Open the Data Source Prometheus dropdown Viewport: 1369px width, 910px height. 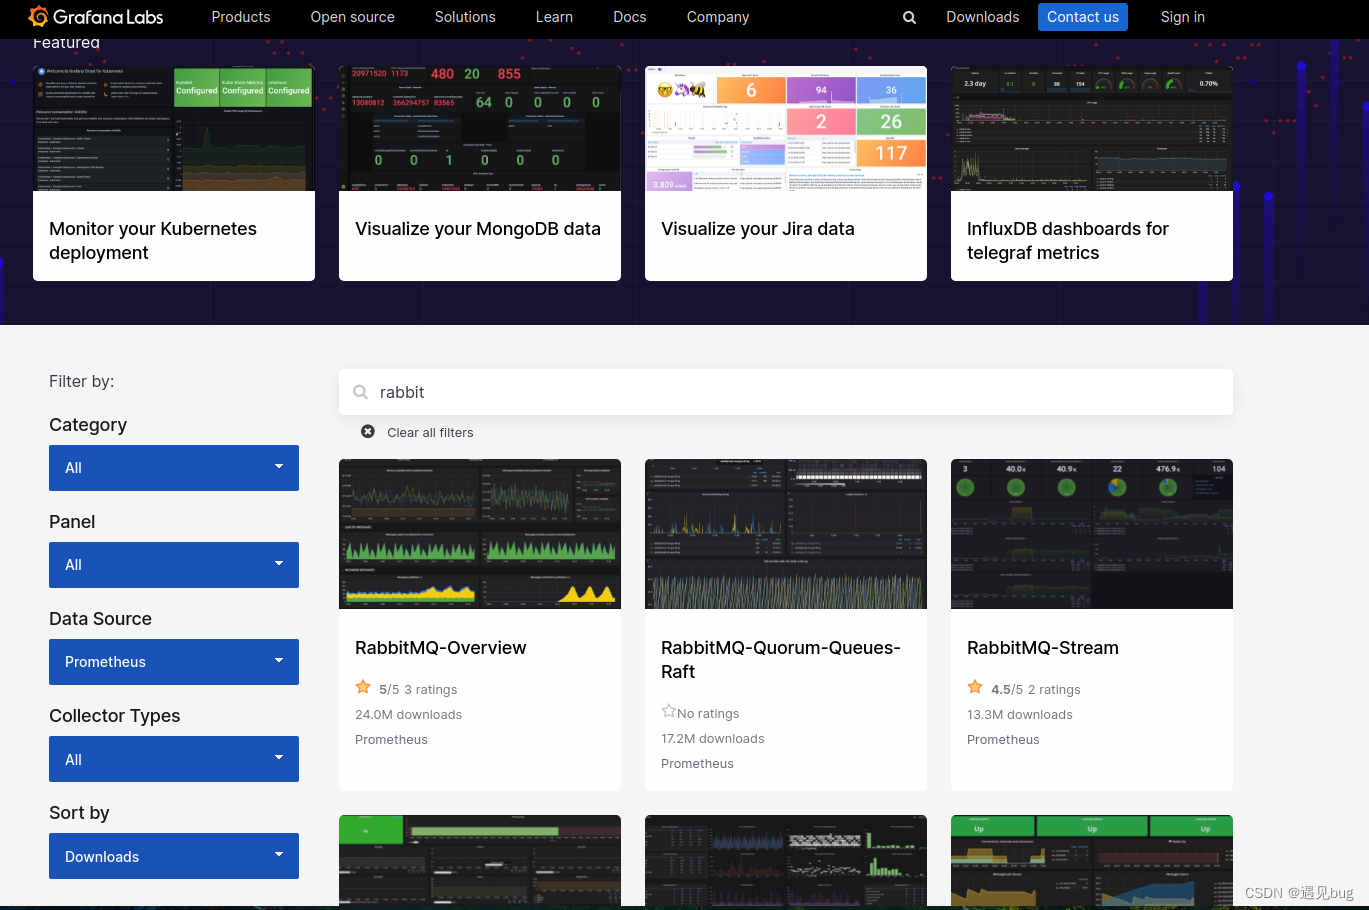point(174,662)
